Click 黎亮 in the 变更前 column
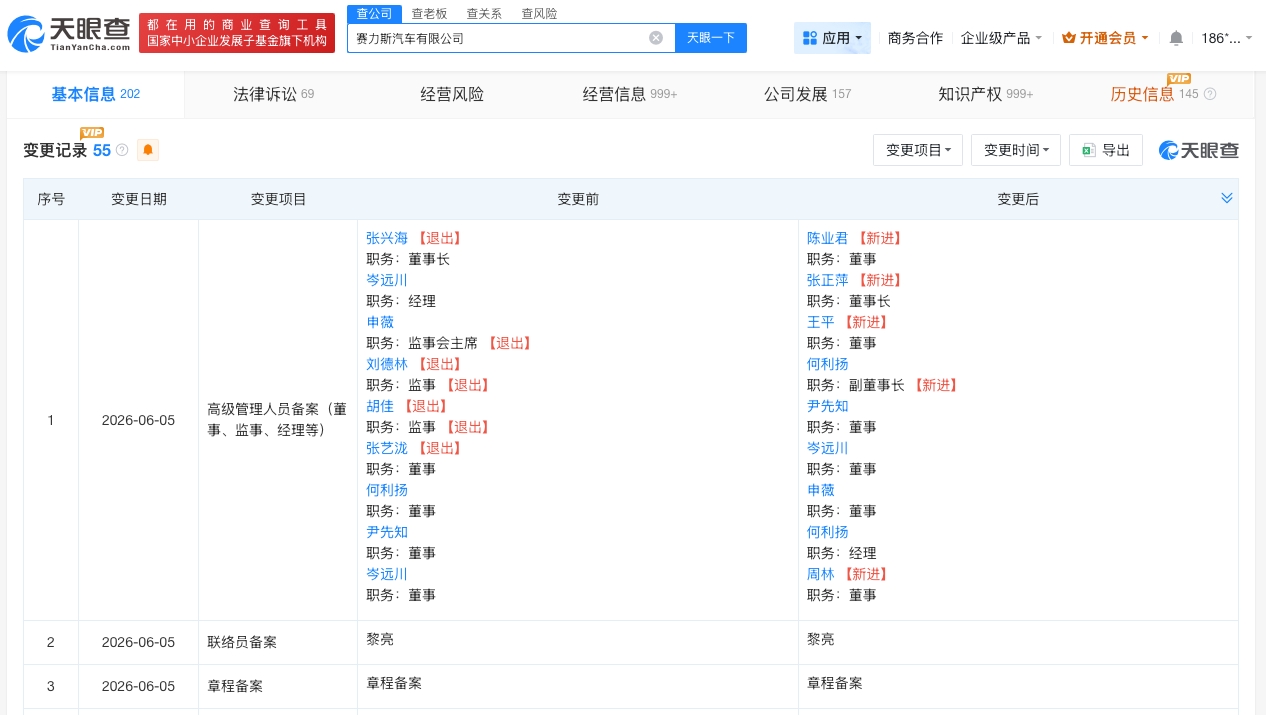Screen dimensions: 1266x715 coord(380,639)
